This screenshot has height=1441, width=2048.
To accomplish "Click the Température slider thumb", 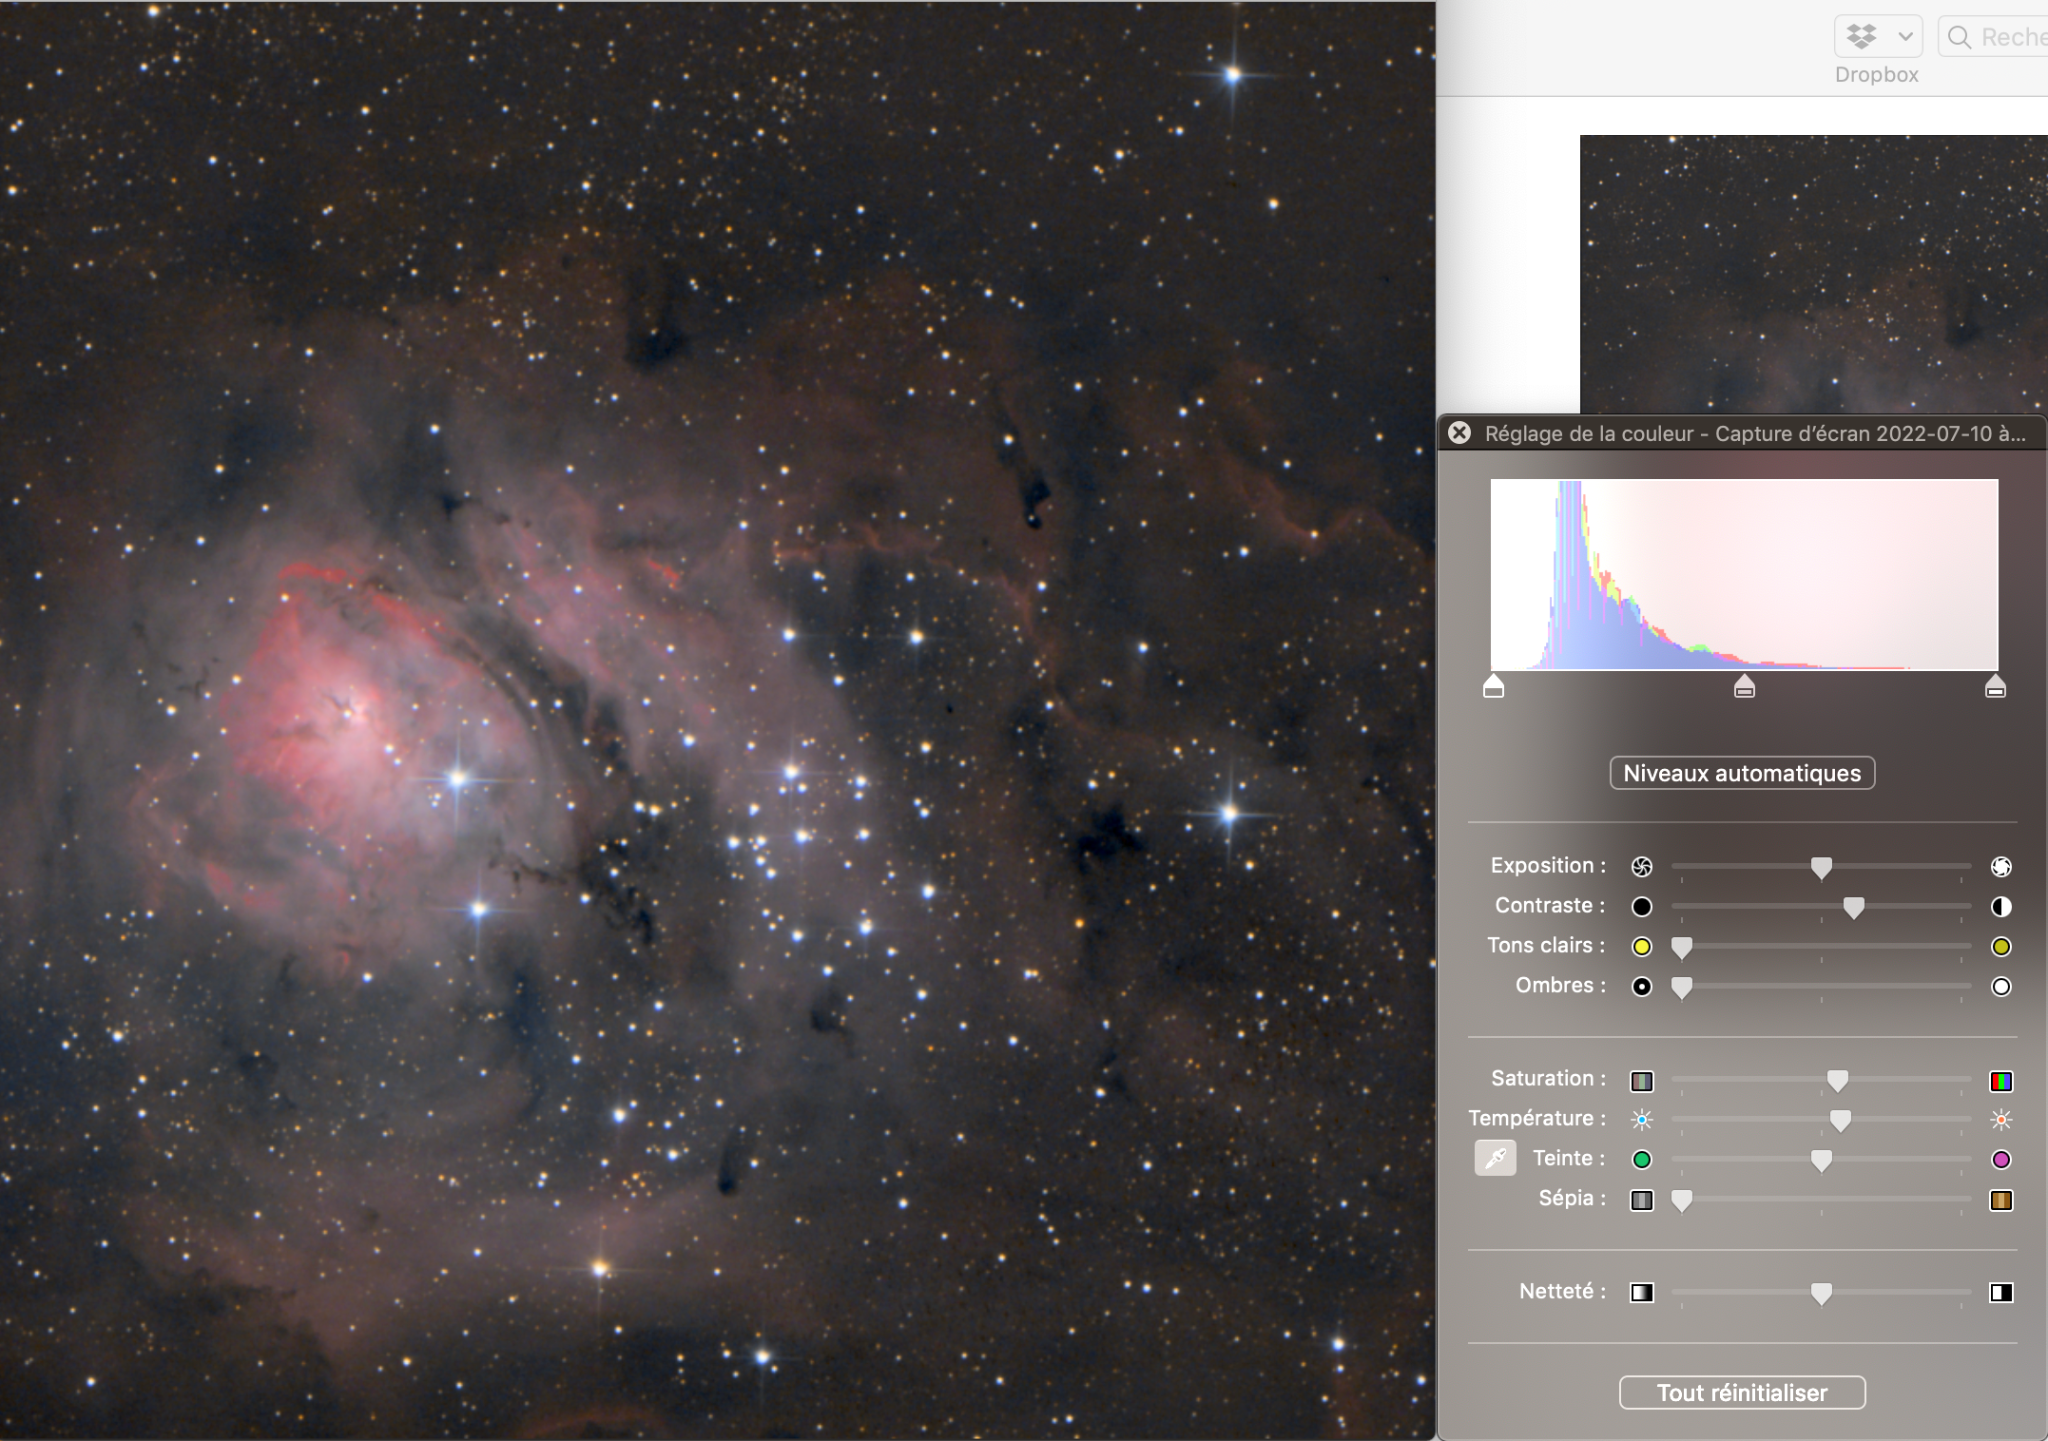I will click(1840, 1120).
